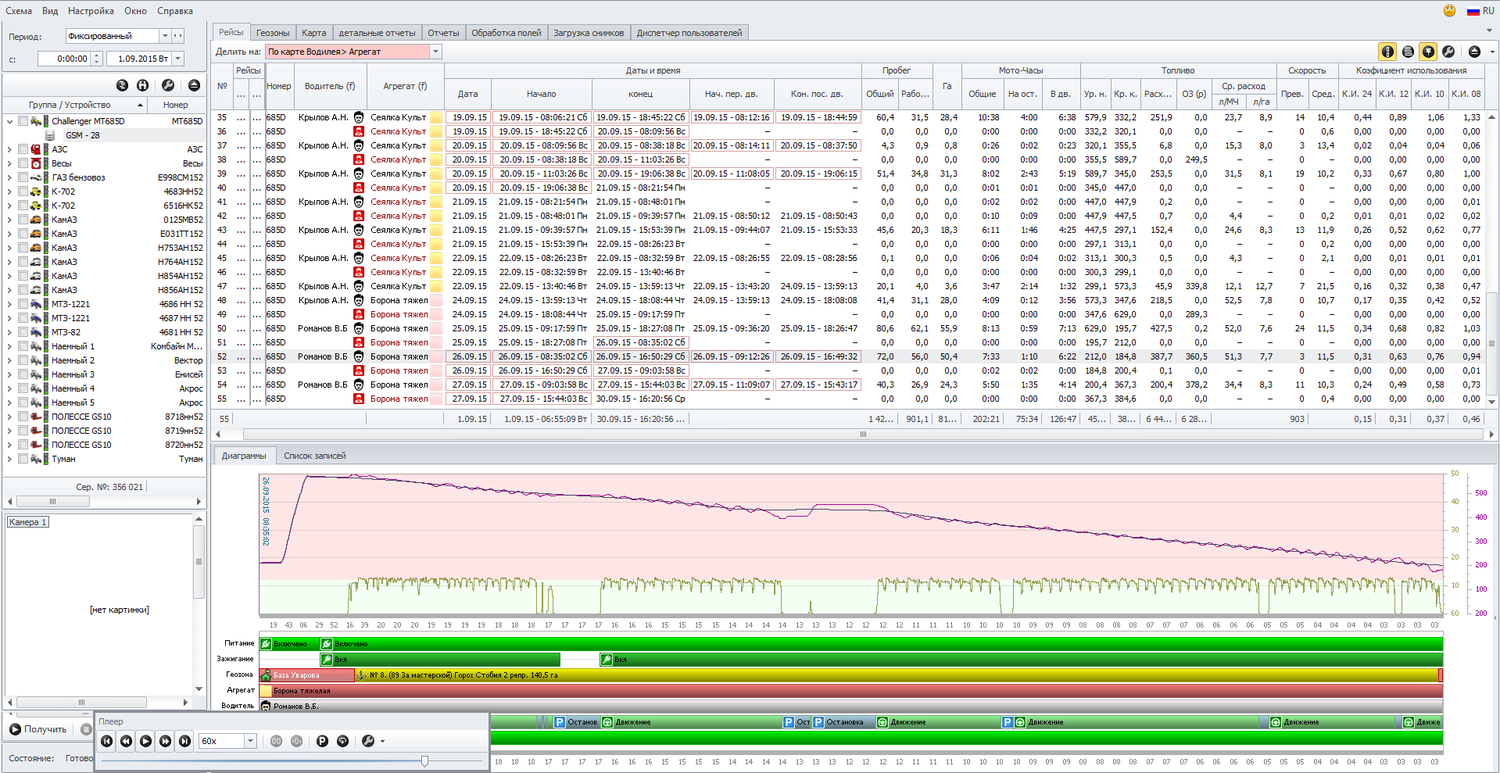Check the ГАЗ бензовоз checkbox

pyautogui.click(x=23, y=177)
